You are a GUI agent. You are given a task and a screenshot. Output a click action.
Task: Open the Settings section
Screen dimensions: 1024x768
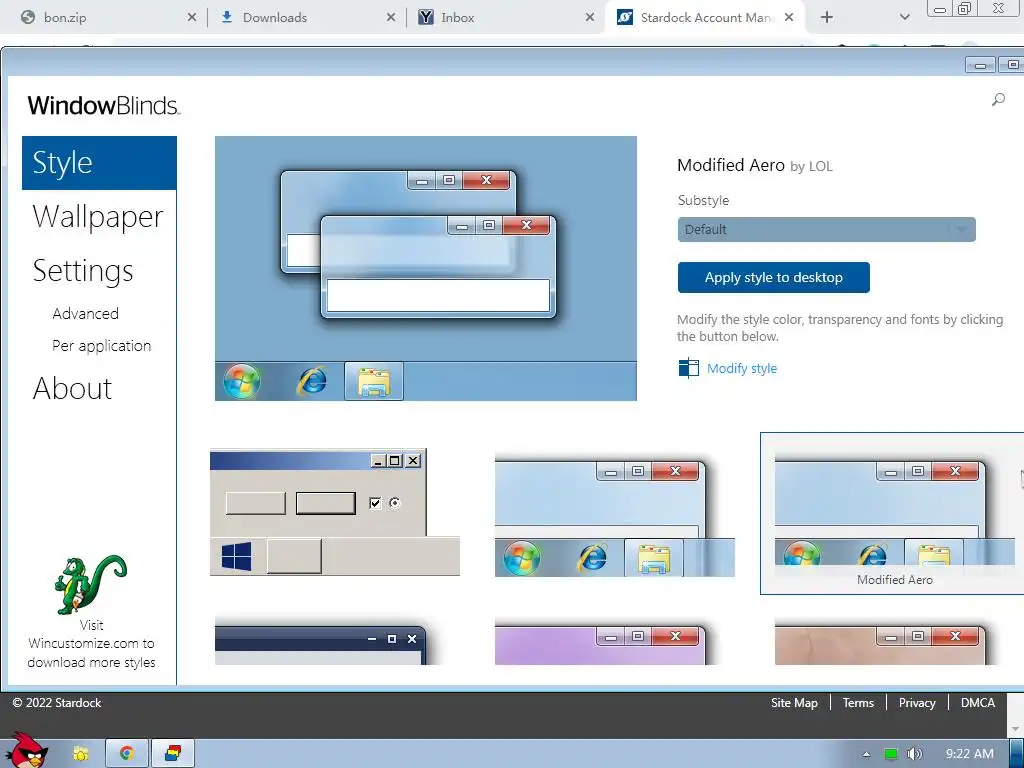[83, 270]
